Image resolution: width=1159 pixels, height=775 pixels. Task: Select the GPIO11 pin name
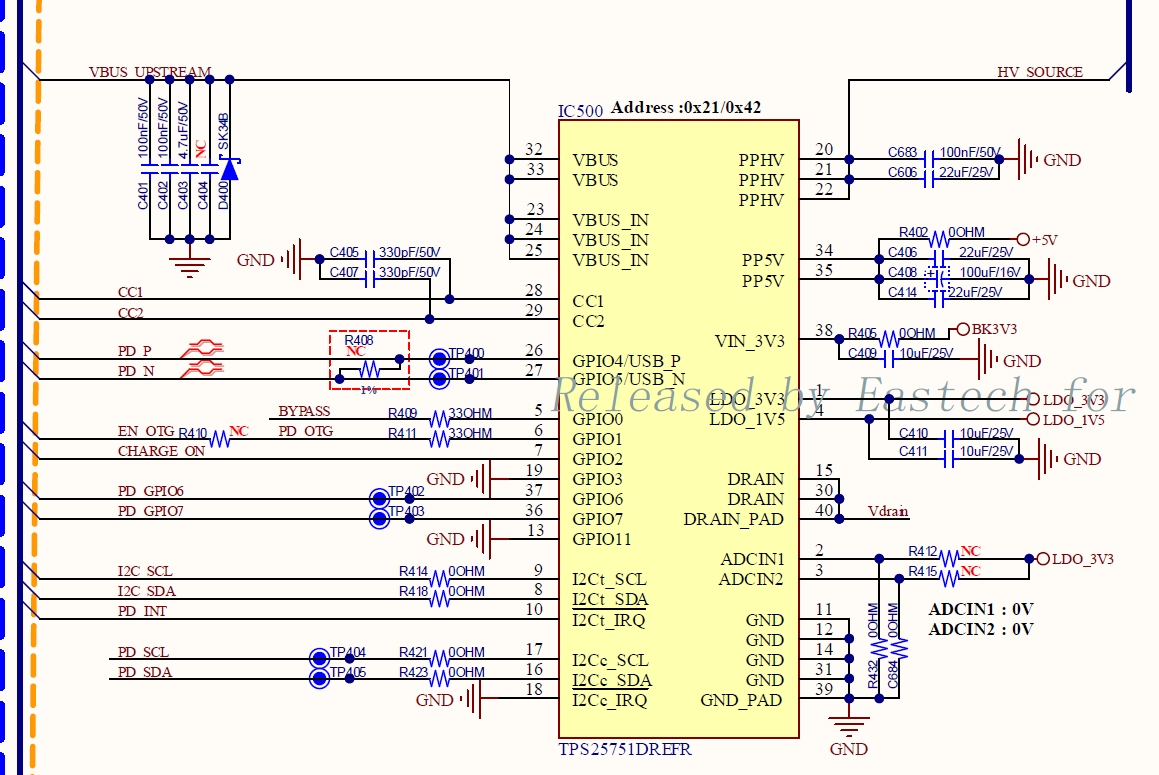pyautogui.click(x=602, y=539)
